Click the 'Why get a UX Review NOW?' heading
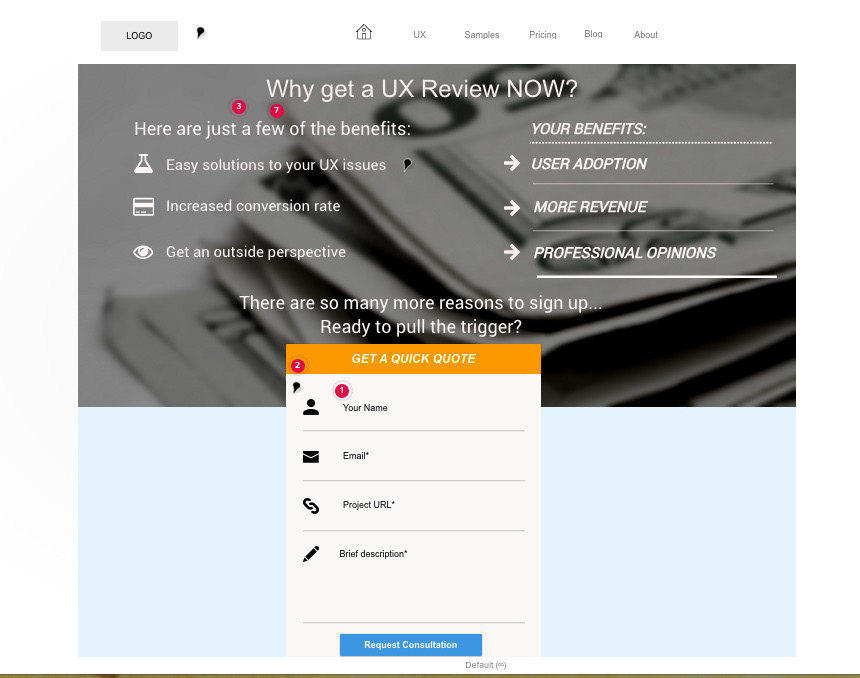Viewport: 860px width, 678px height. (x=422, y=89)
